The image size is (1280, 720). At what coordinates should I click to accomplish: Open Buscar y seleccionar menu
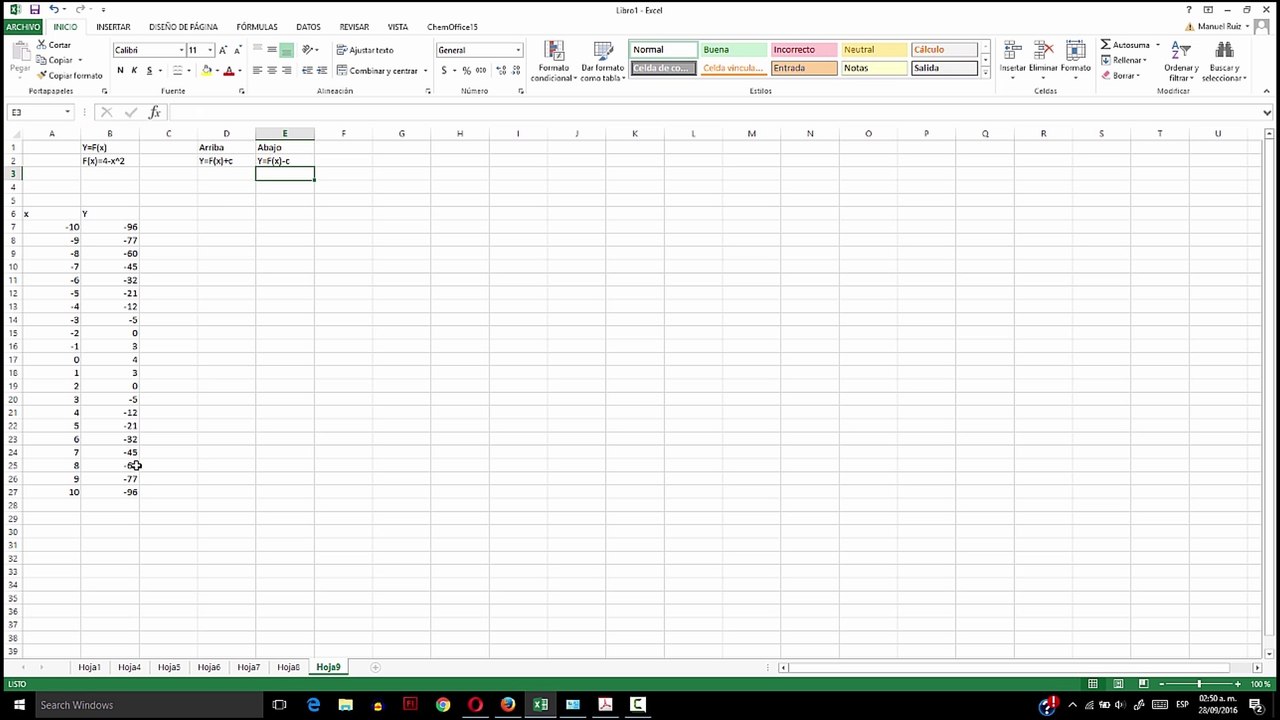tap(1224, 62)
